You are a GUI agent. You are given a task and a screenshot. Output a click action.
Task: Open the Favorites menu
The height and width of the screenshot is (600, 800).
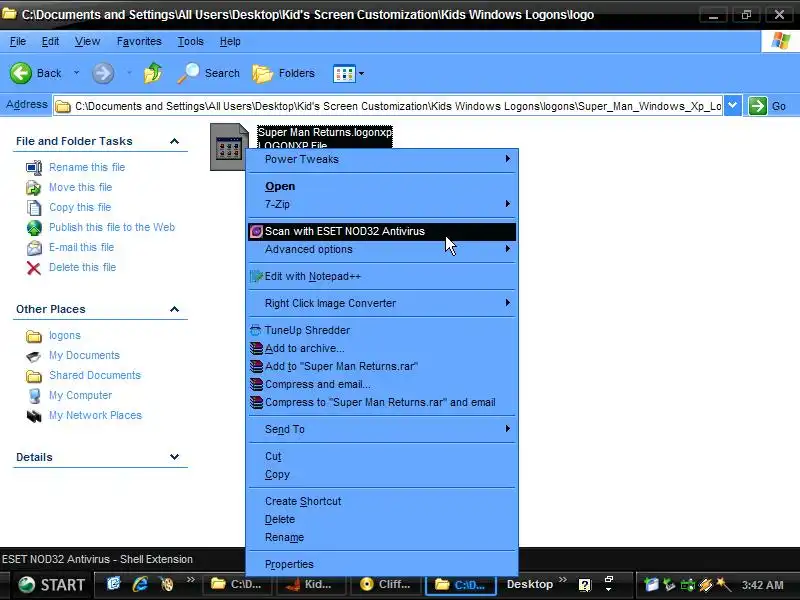(139, 41)
